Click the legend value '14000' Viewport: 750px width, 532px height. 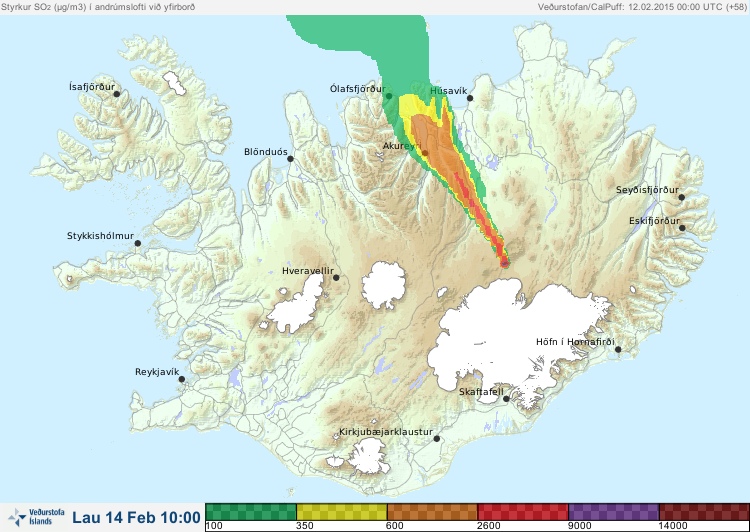pos(673,526)
